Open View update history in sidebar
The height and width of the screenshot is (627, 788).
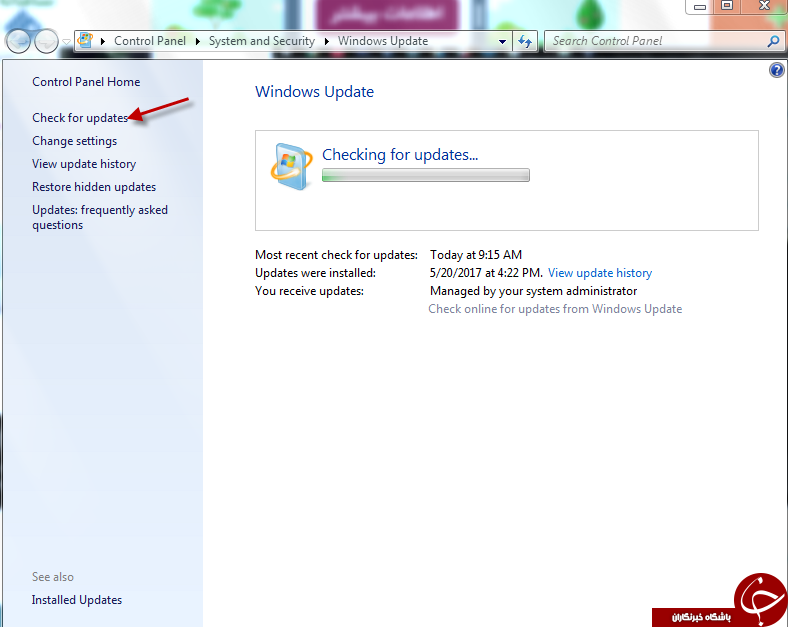pos(84,164)
